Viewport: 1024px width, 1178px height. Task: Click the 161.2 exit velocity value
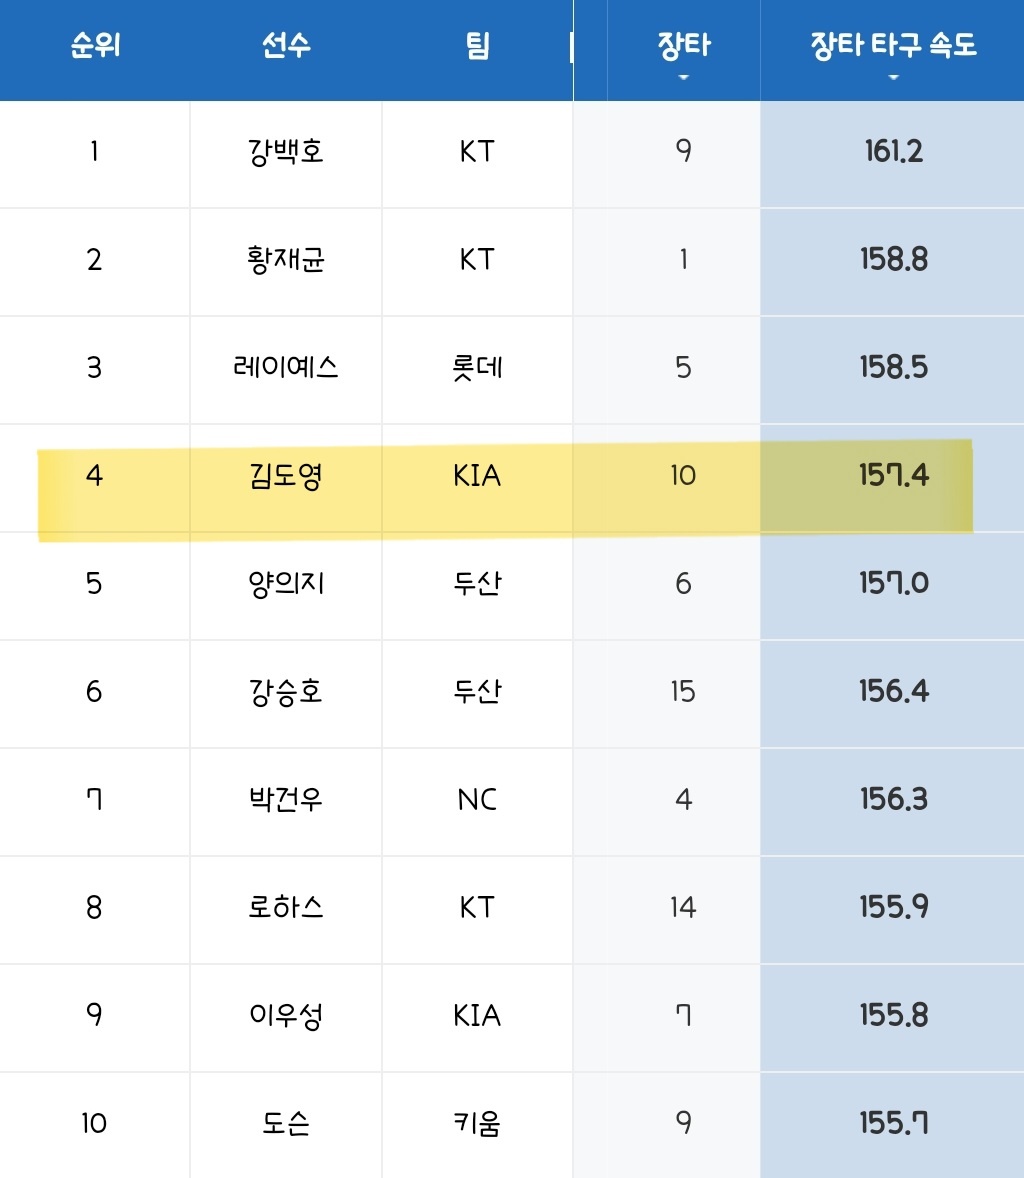[893, 152]
